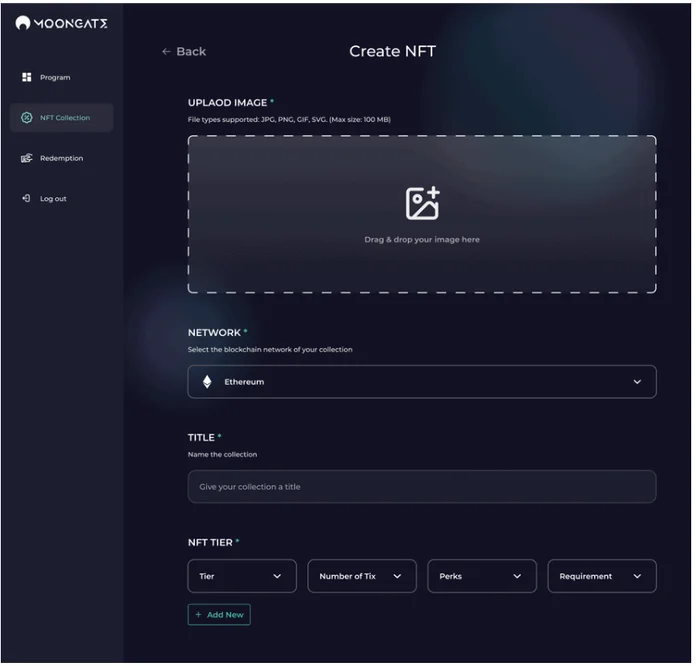Viewport: 696px width, 666px height.
Task: Open the Number of Tix dropdown
Action: point(362,576)
